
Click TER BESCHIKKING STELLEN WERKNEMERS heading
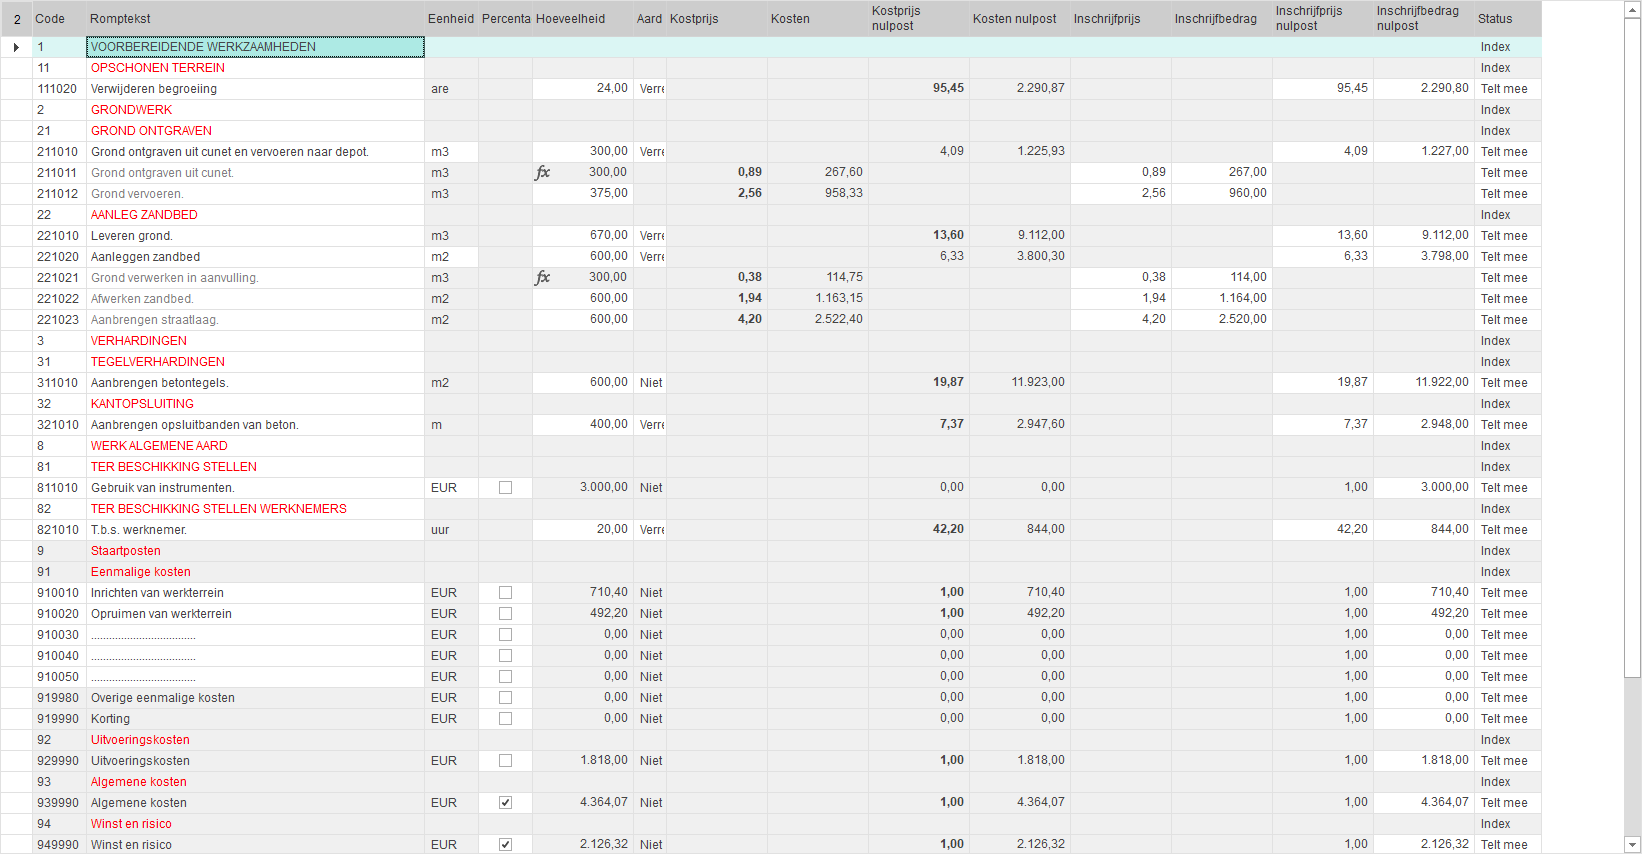click(x=219, y=509)
